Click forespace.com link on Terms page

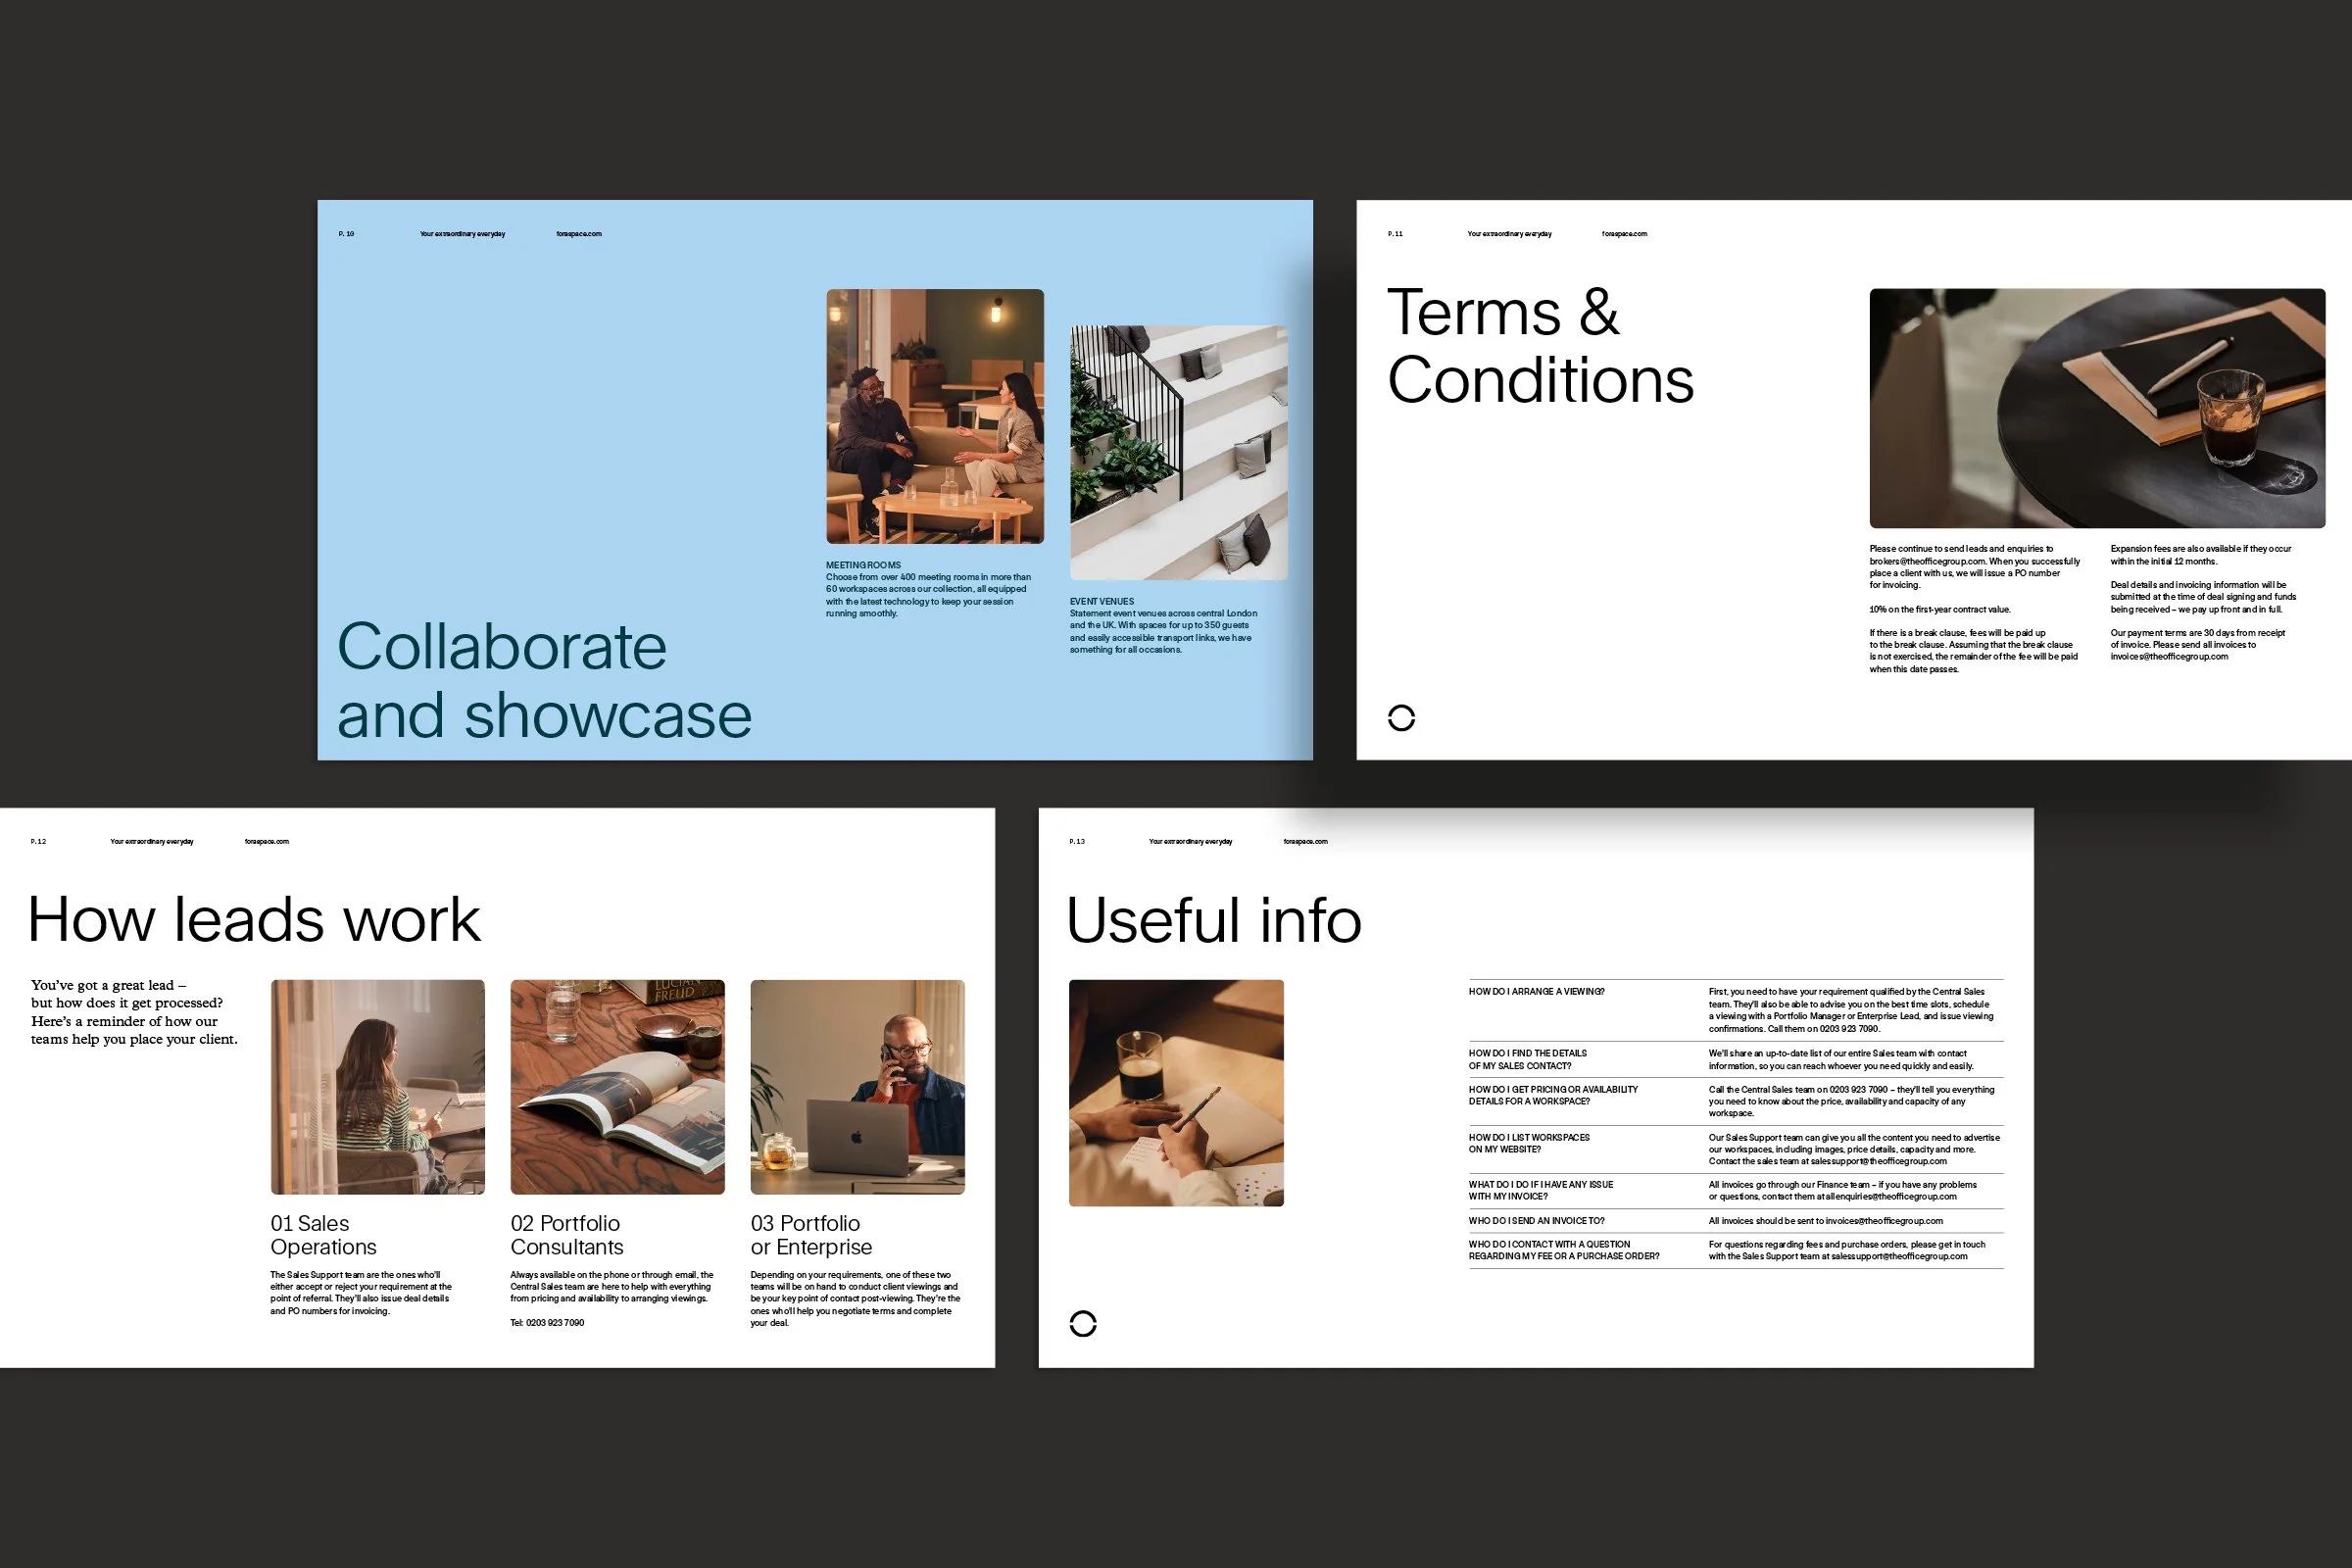click(x=1624, y=234)
